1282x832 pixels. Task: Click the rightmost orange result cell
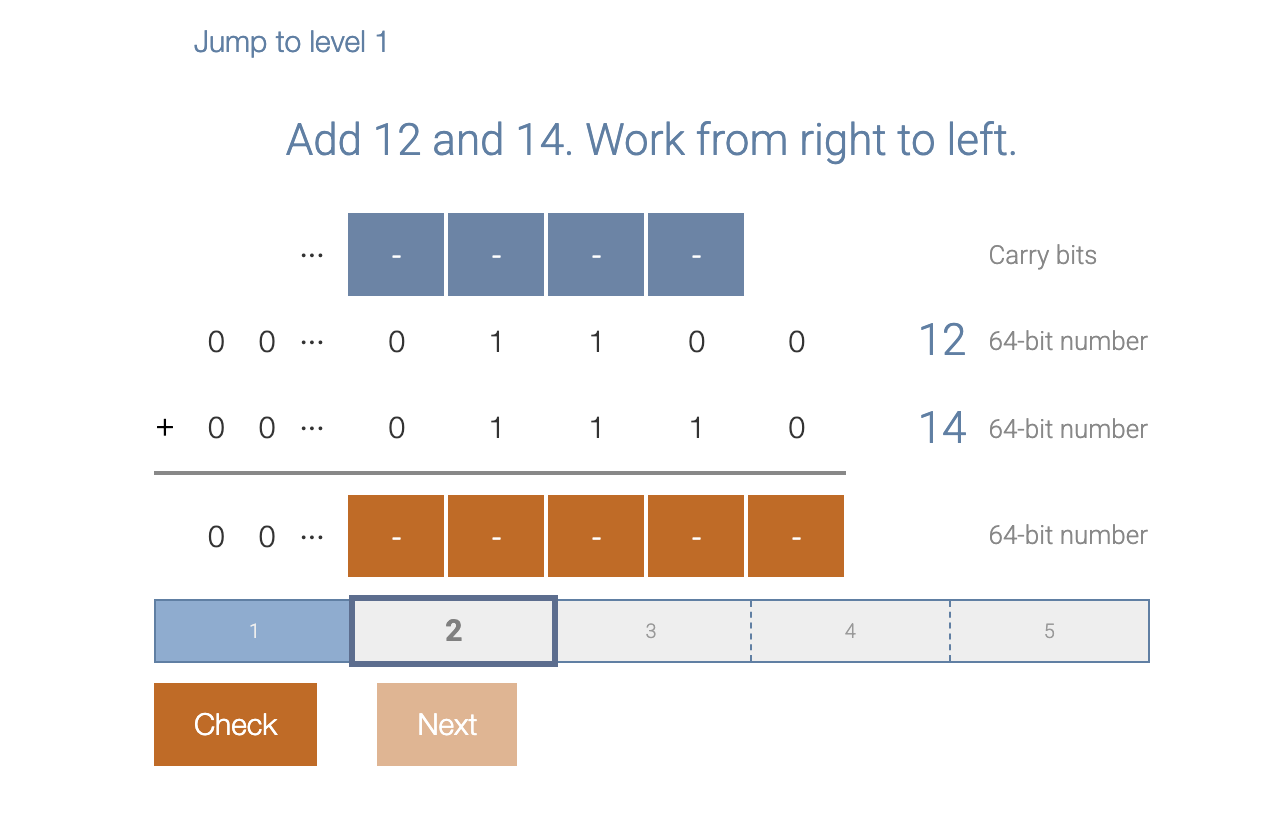tap(795, 536)
